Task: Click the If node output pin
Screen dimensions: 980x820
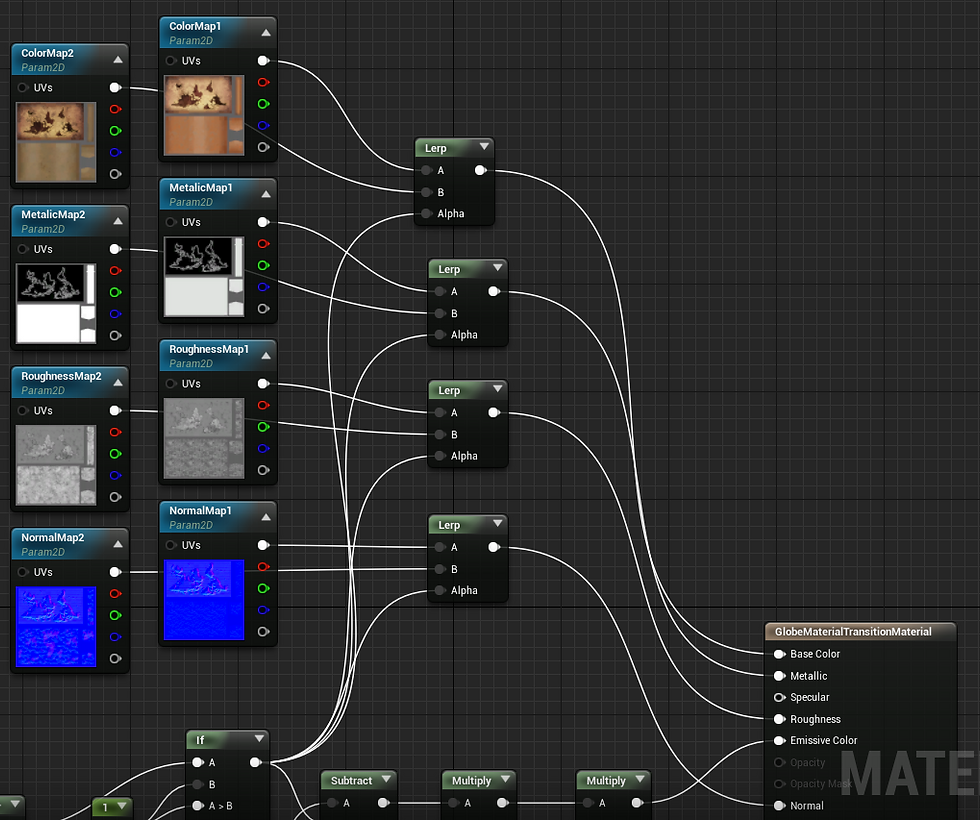Action: pos(256,762)
